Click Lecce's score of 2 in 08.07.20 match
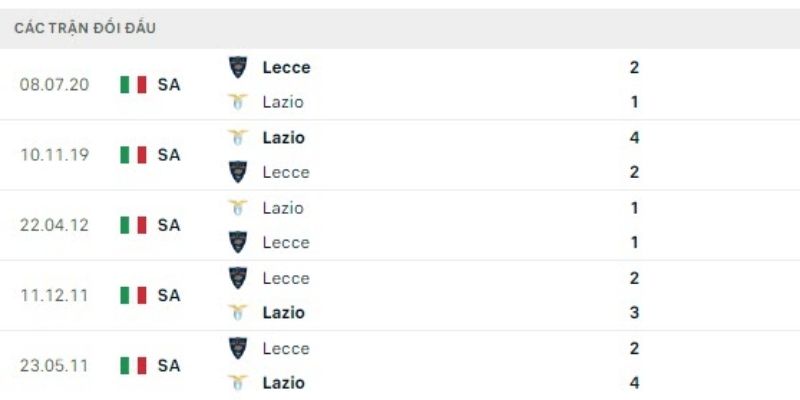The width and height of the screenshot is (800, 400). [634, 67]
